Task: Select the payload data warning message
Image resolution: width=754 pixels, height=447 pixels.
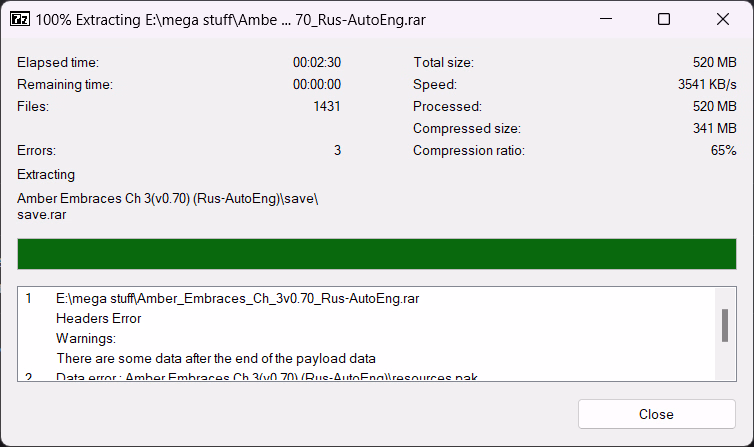Action: pyautogui.click(x=215, y=358)
